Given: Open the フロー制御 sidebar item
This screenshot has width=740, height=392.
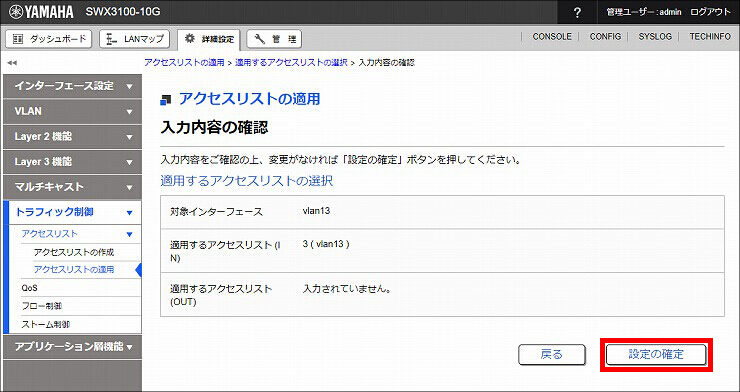Looking at the screenshot, I should point(42,306).
